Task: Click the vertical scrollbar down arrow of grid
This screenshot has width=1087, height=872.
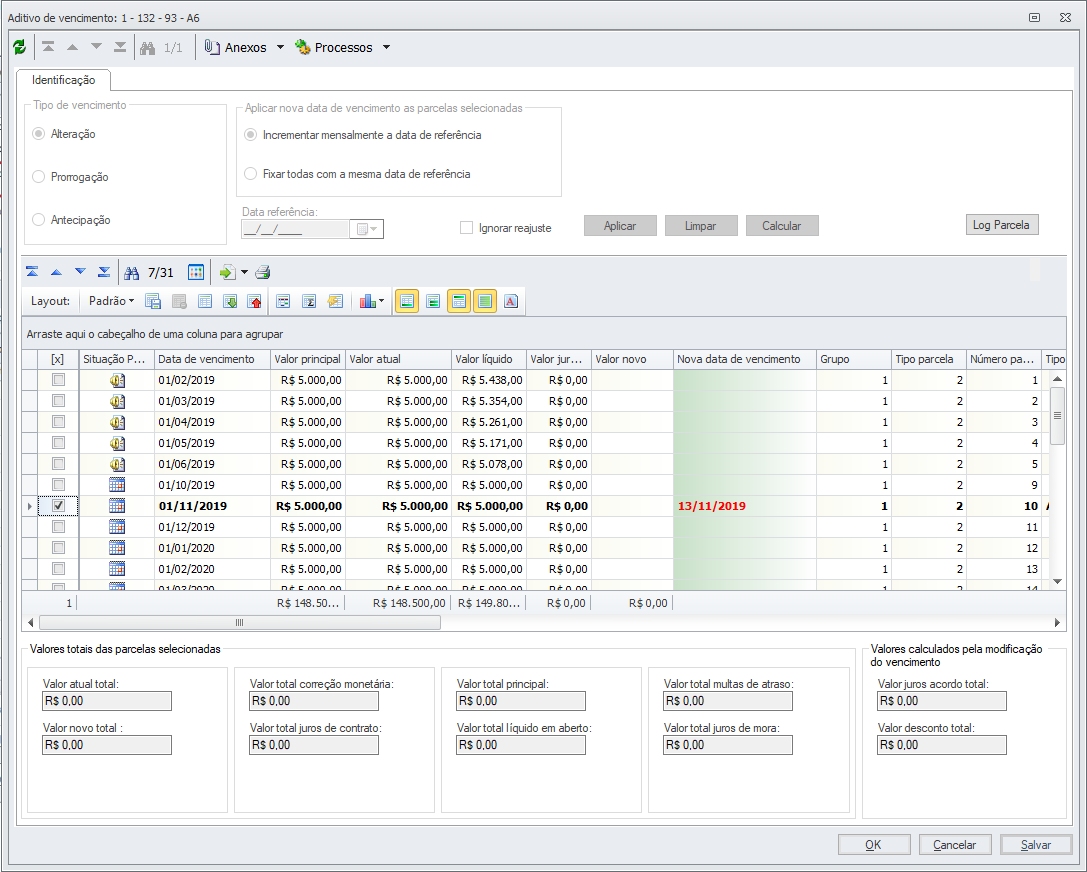Action: click(1057, 582)
